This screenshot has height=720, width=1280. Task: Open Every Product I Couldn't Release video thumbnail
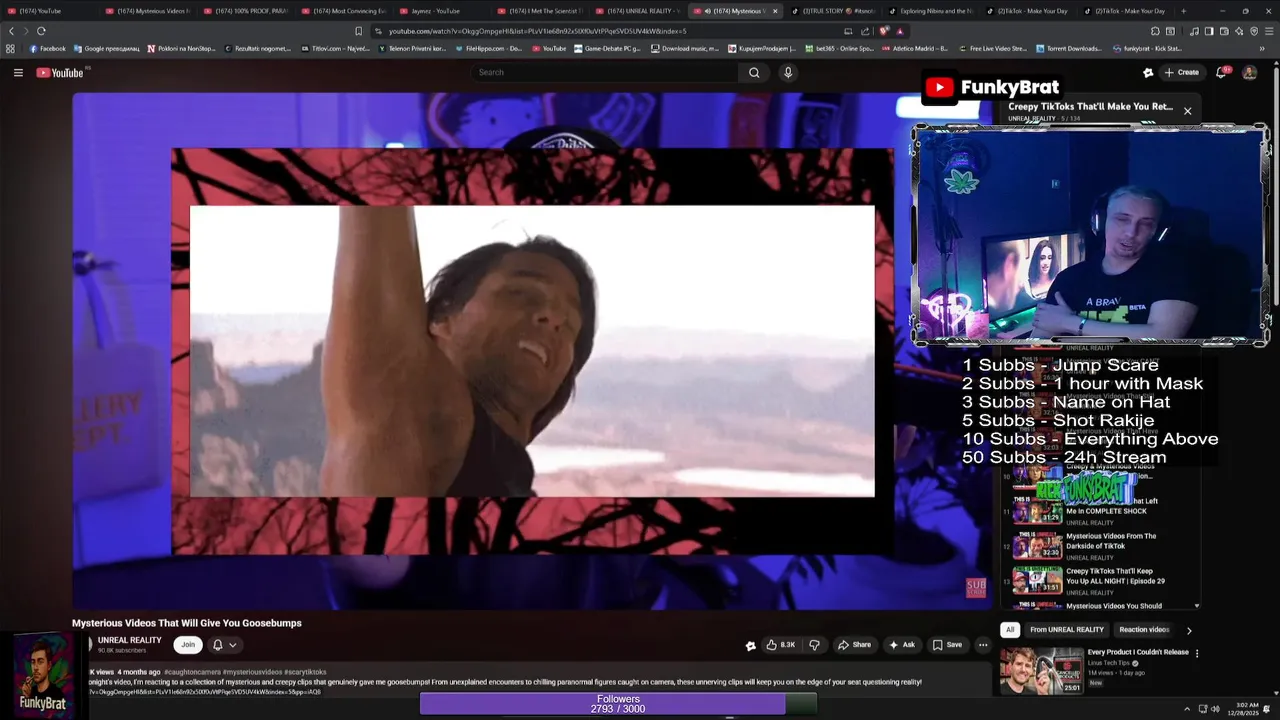(x=1041, y=671)
